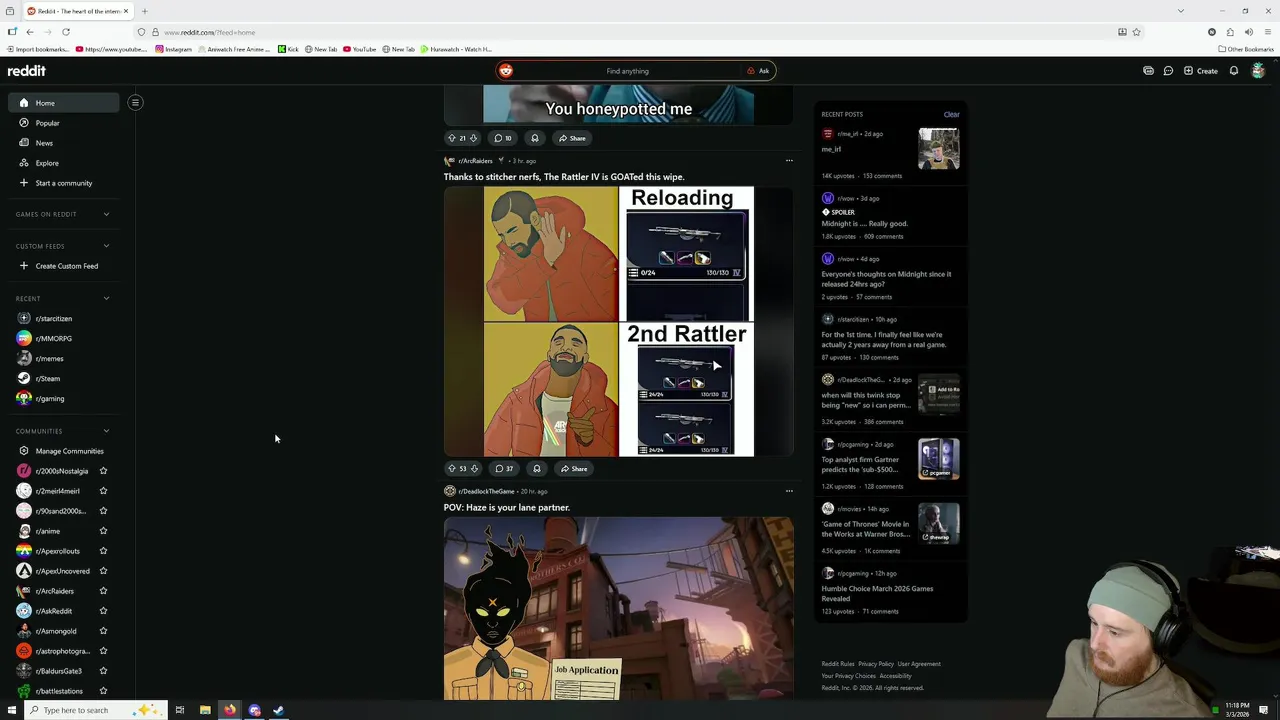
Task: Open the Instagram bookmark
Action: click(x=173, y=49)
